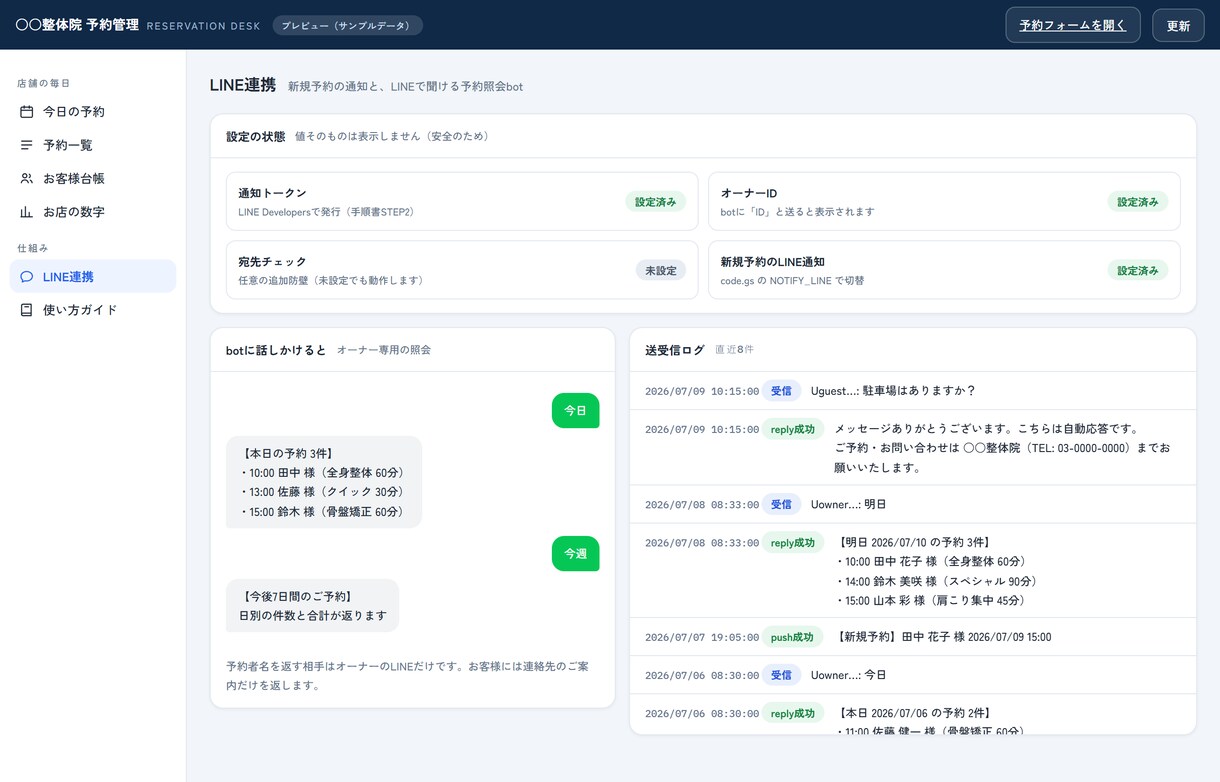Select the LINE連携 sidebar item
Screen dimensions: 1220x782
93,277
